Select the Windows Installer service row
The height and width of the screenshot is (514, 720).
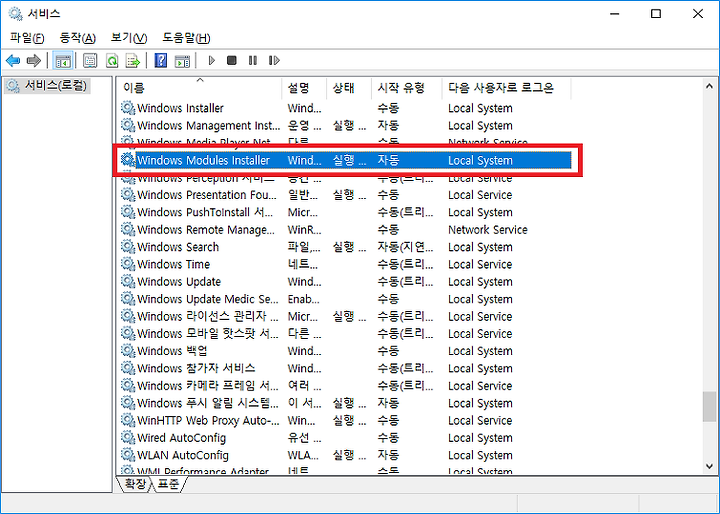coord(344,108)
